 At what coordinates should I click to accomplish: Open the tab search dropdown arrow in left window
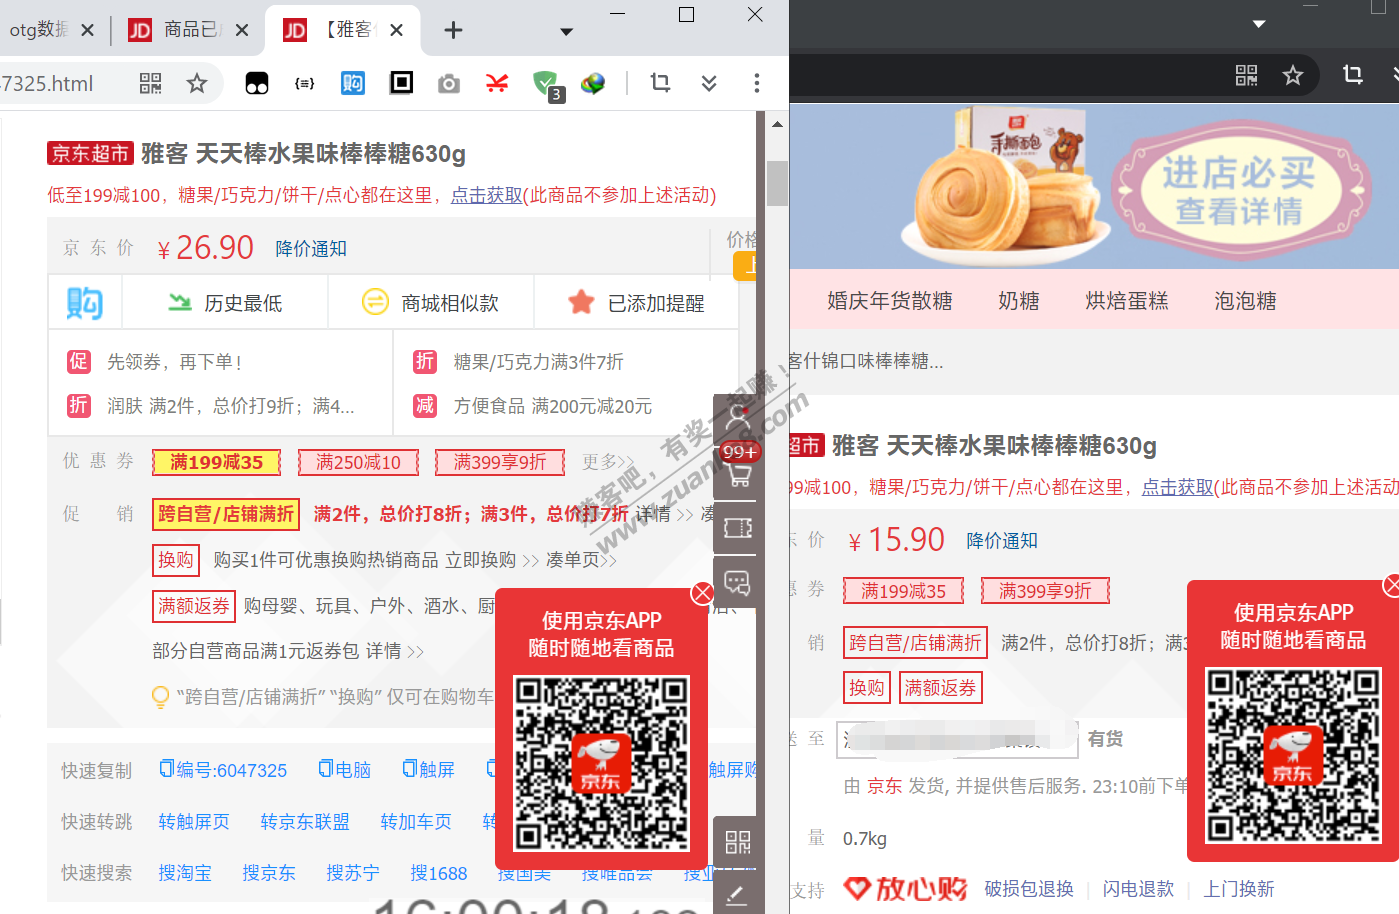(x=566, y=31)
